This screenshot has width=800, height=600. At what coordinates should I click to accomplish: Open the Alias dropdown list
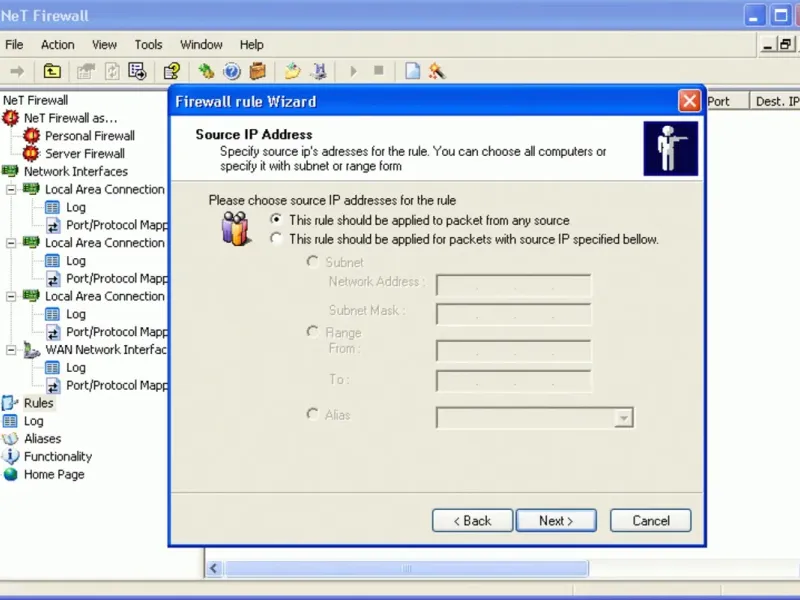(x=623, y=418)
